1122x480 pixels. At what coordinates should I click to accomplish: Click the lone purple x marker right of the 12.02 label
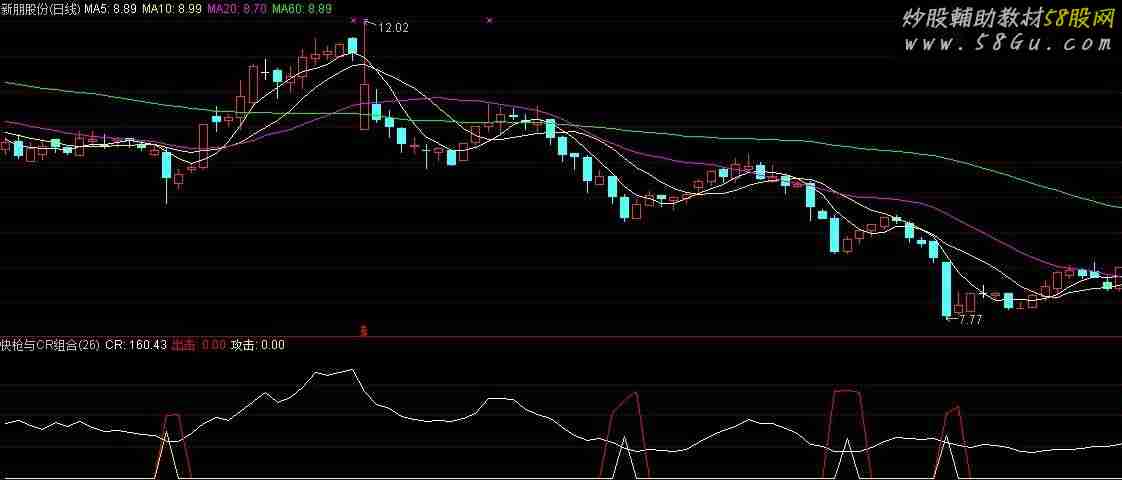point(489,21)
